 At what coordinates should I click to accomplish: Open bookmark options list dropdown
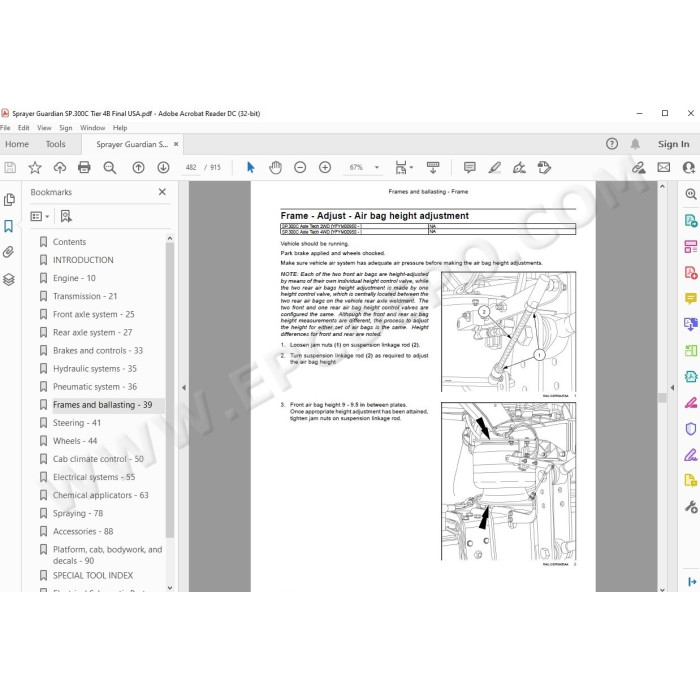[x=40, y=217]
